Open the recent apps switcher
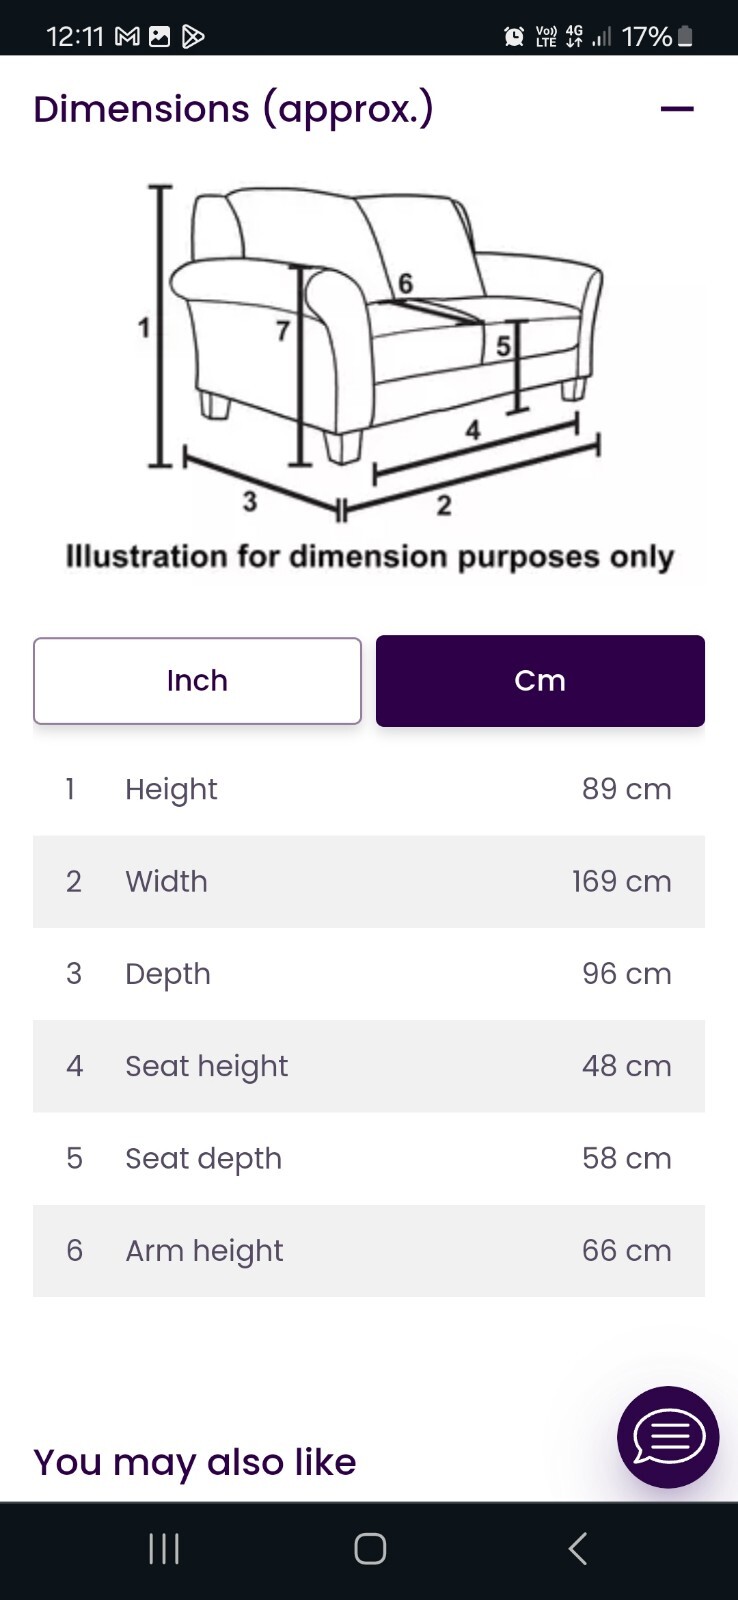This screenshot has height=1600, width=738. (164, 1549)
